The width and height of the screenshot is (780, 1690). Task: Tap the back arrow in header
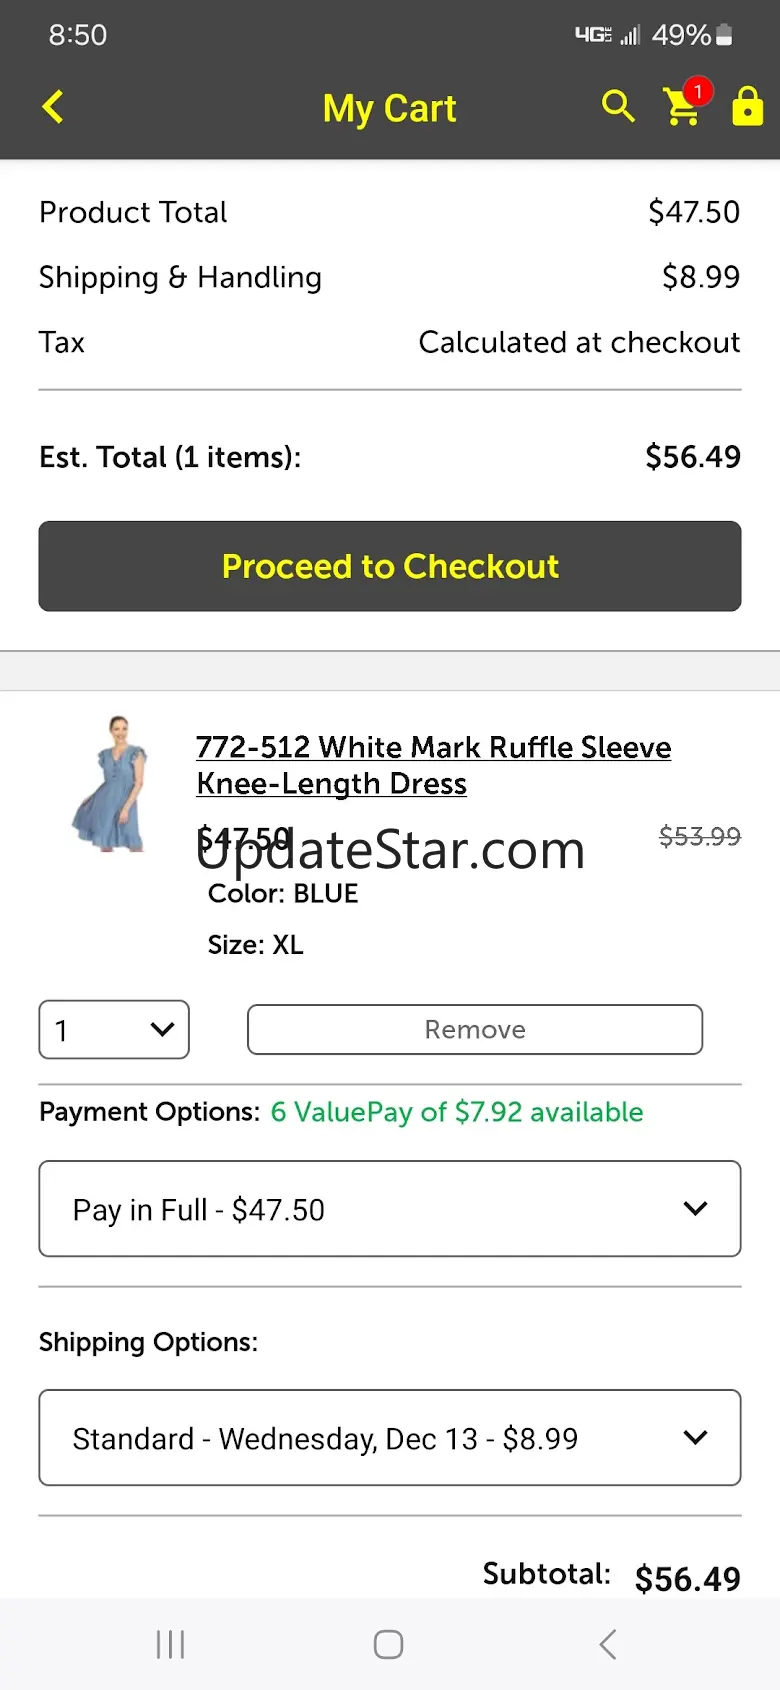click(53, 107)
